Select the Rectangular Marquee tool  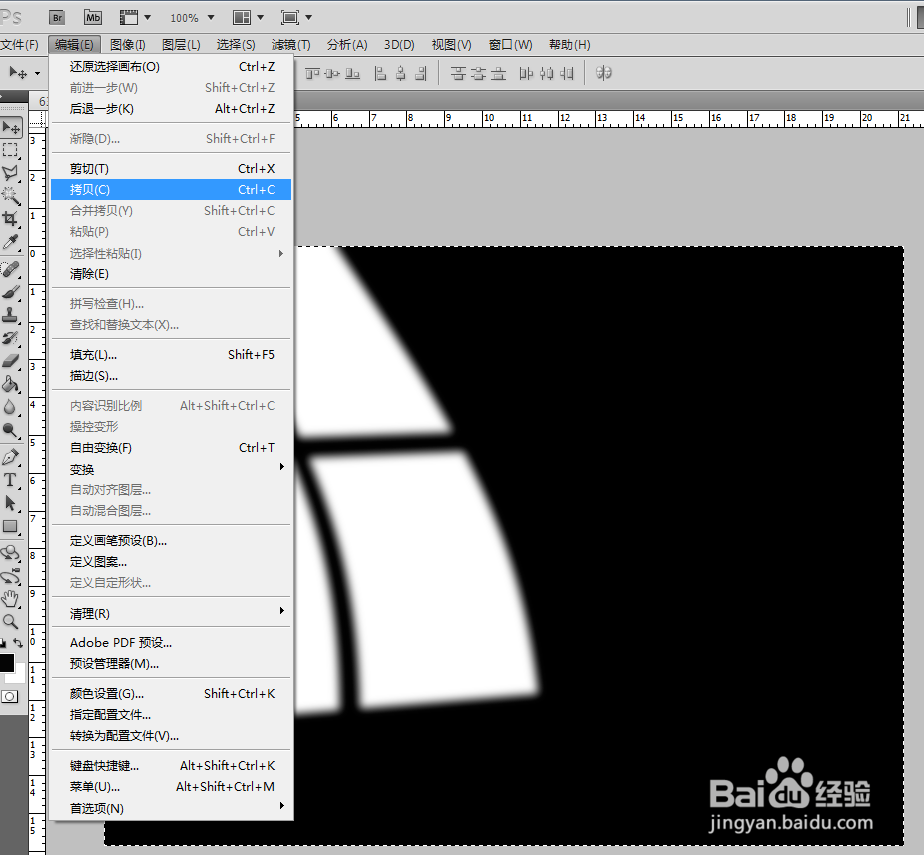coord(11,150)
